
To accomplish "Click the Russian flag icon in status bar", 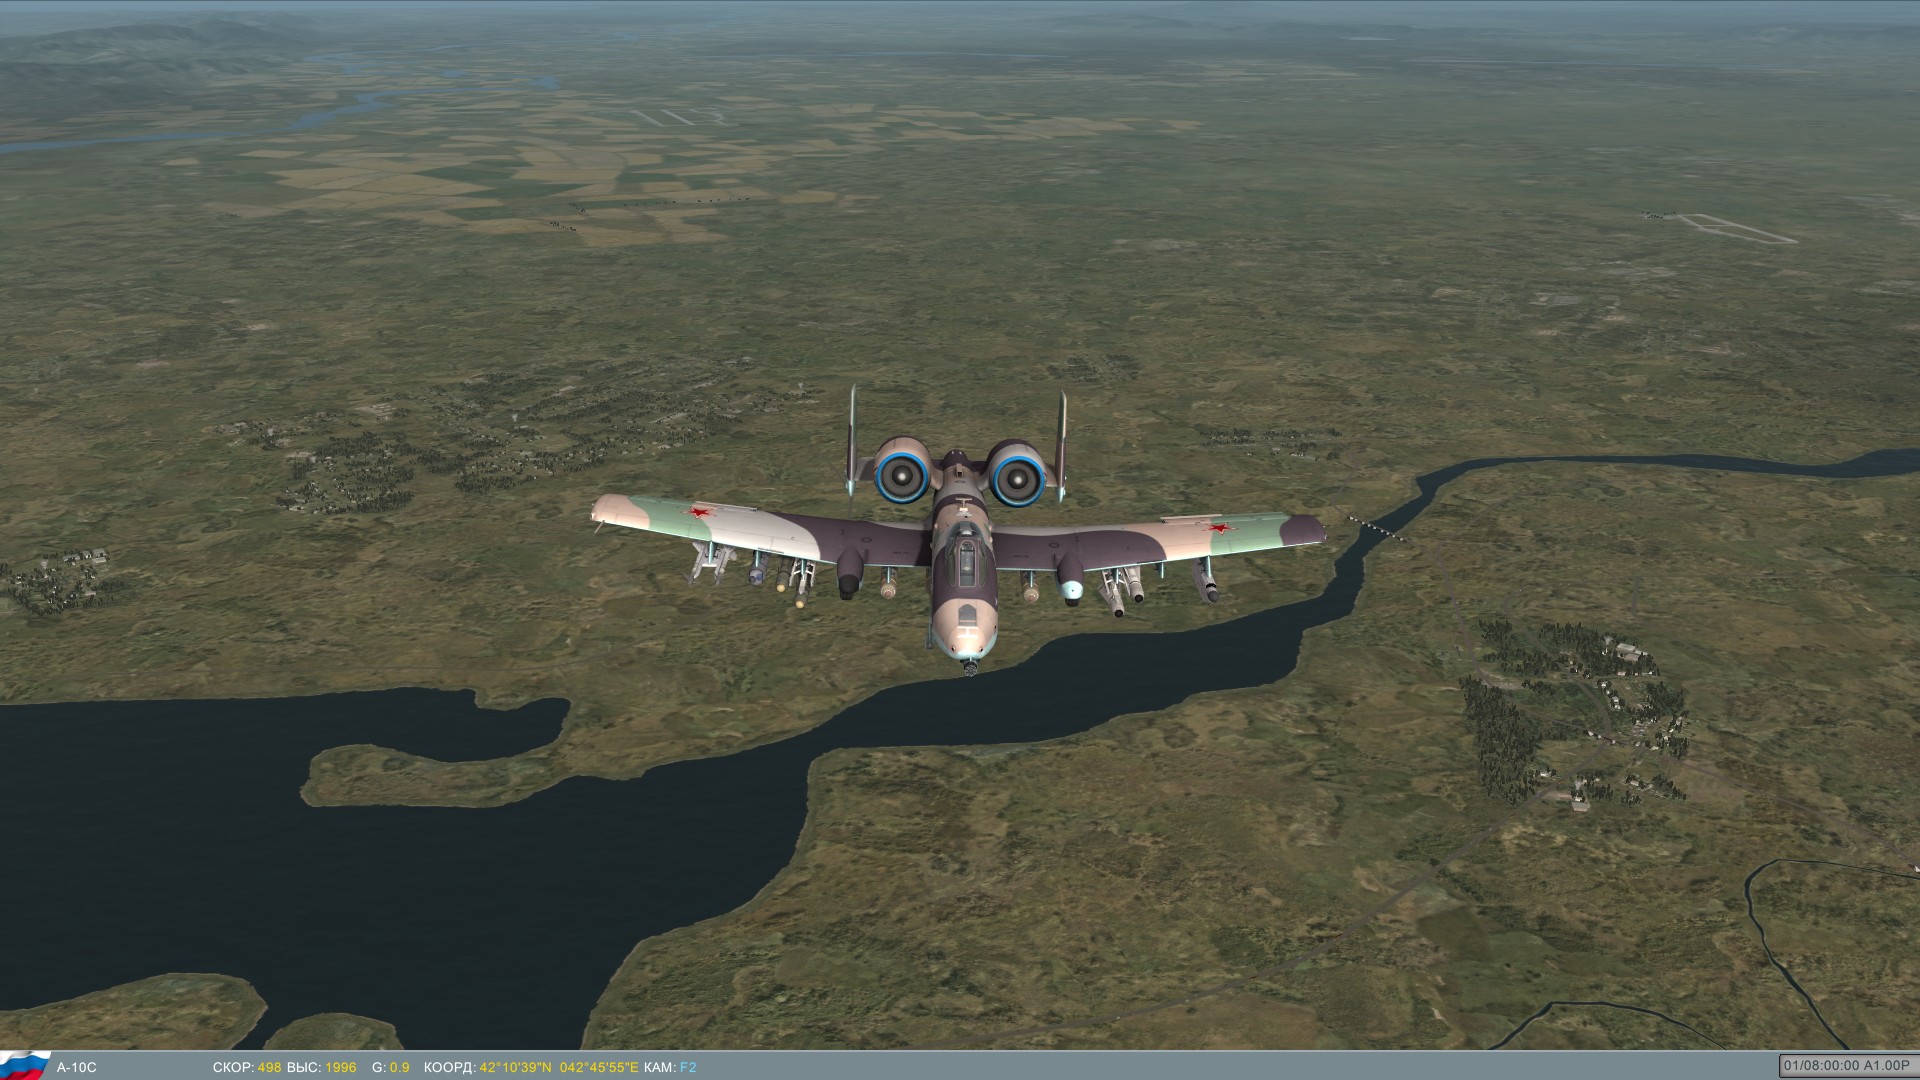I will 25,1066.
